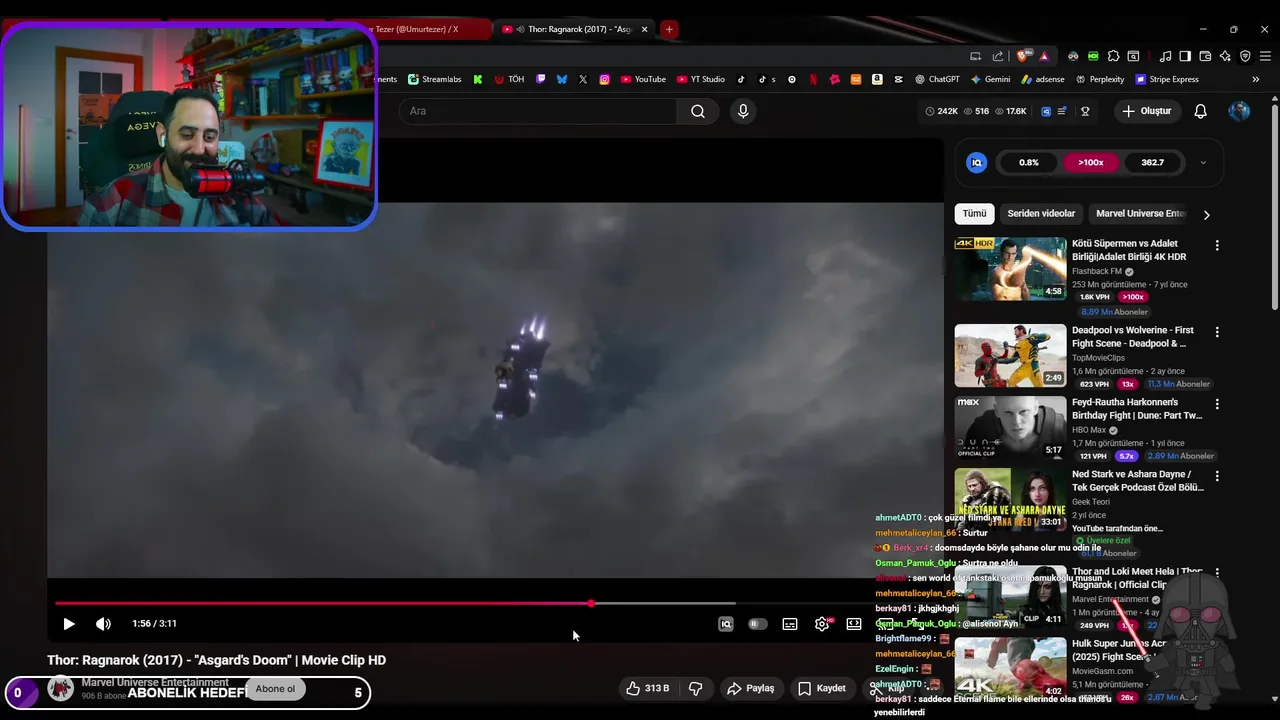This screenshot has width=1280, height=720.
Task: Open Feyd-Rautha Birthday Fight thumbnail
Action: (1010, 427)
